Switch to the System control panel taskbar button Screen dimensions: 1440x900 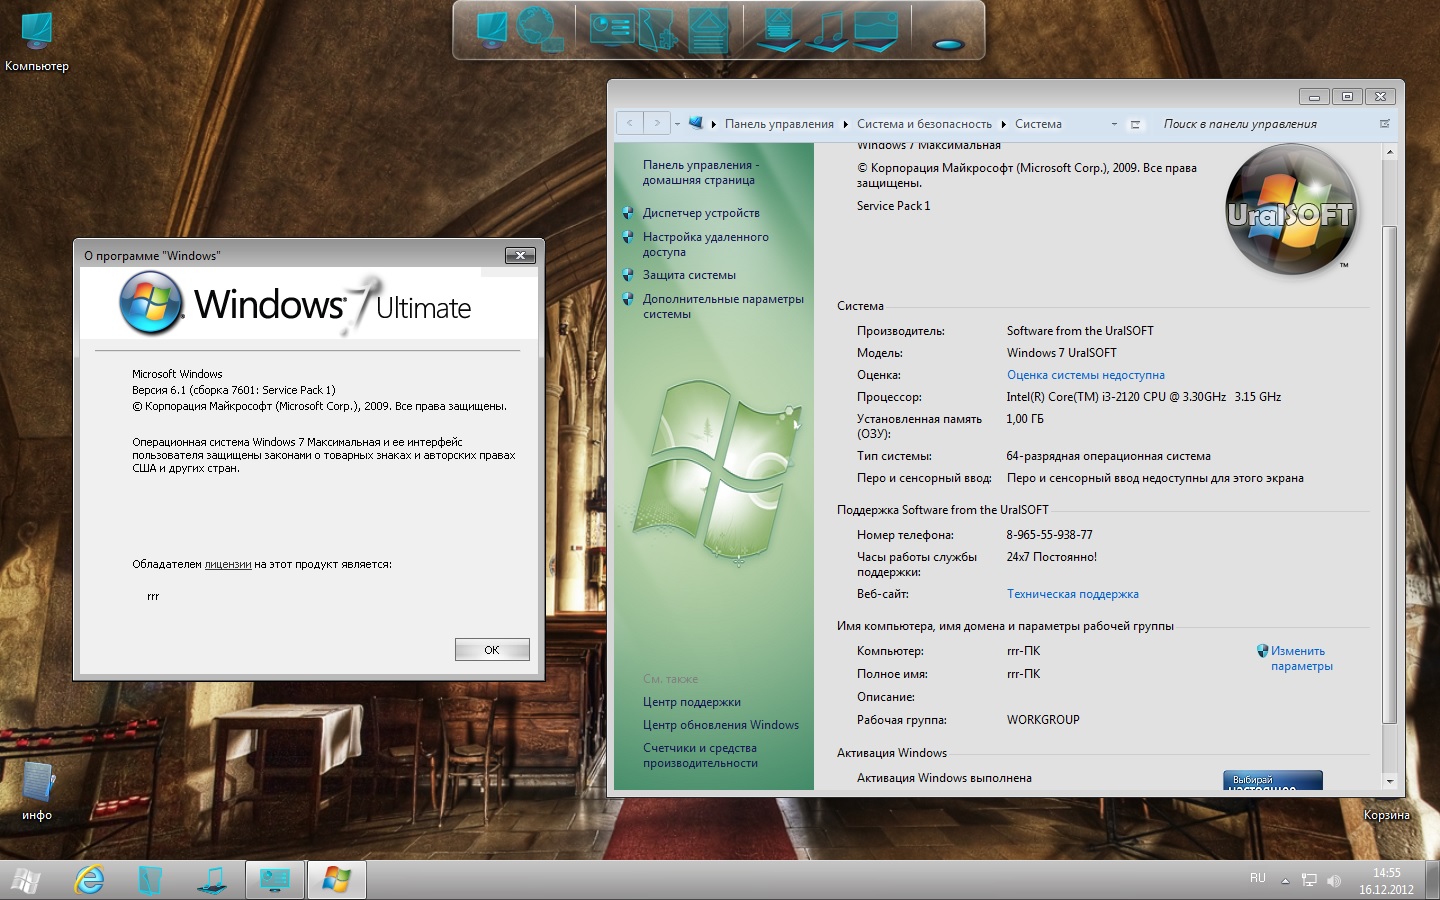pyautogui.click(x=274, y=880)
